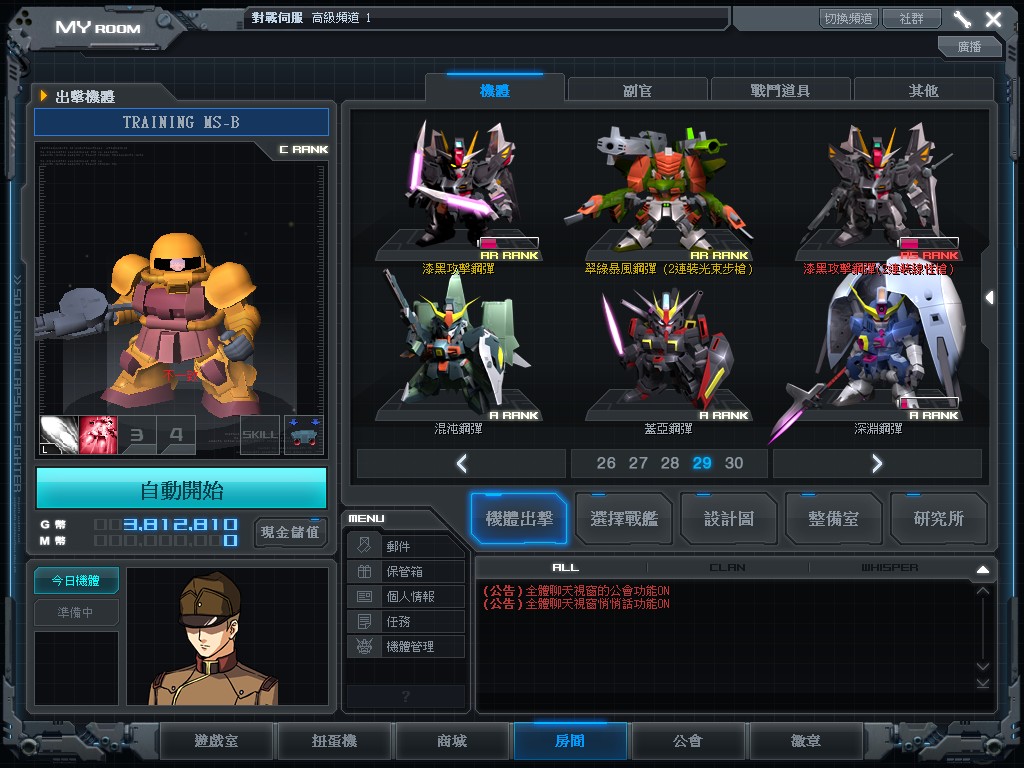Viewport: 1024px width, 768px height.
Task: Open the 整備室 maintenance room button
Action: click(833, 519)
